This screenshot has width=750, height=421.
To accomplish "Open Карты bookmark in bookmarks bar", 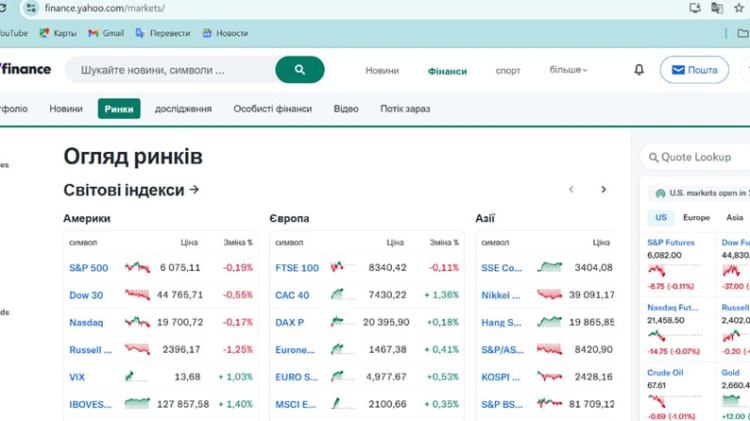I will point(58,33).
